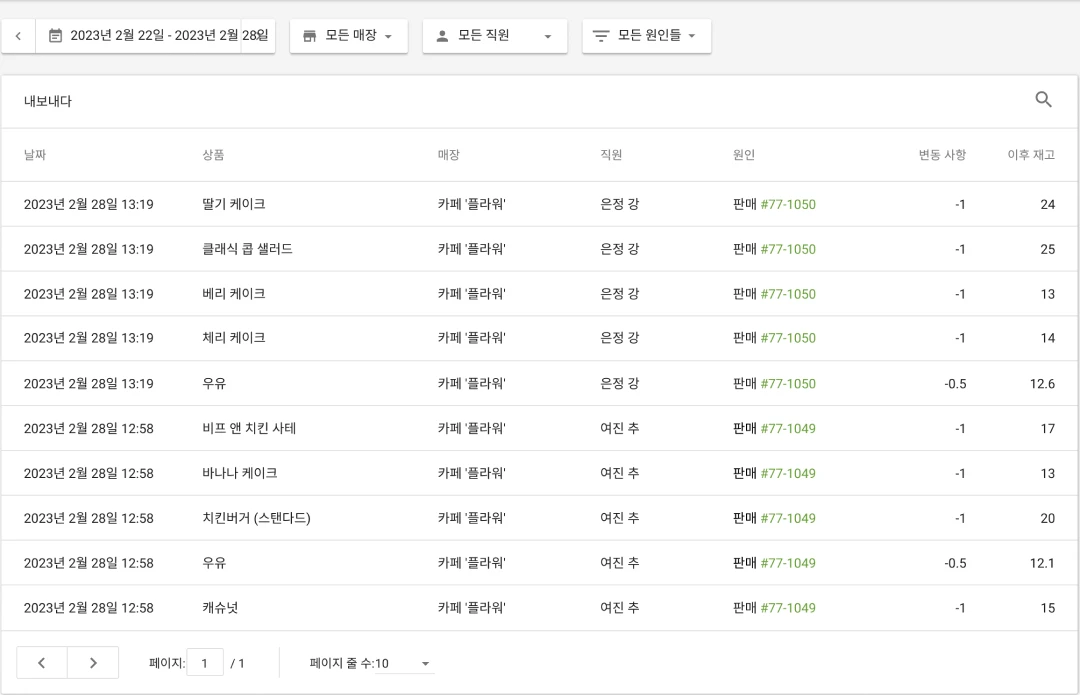1080x695 pixels.
Task: Click the store icon on 모든 매장 filter
Action: click(x=310, y=35)
